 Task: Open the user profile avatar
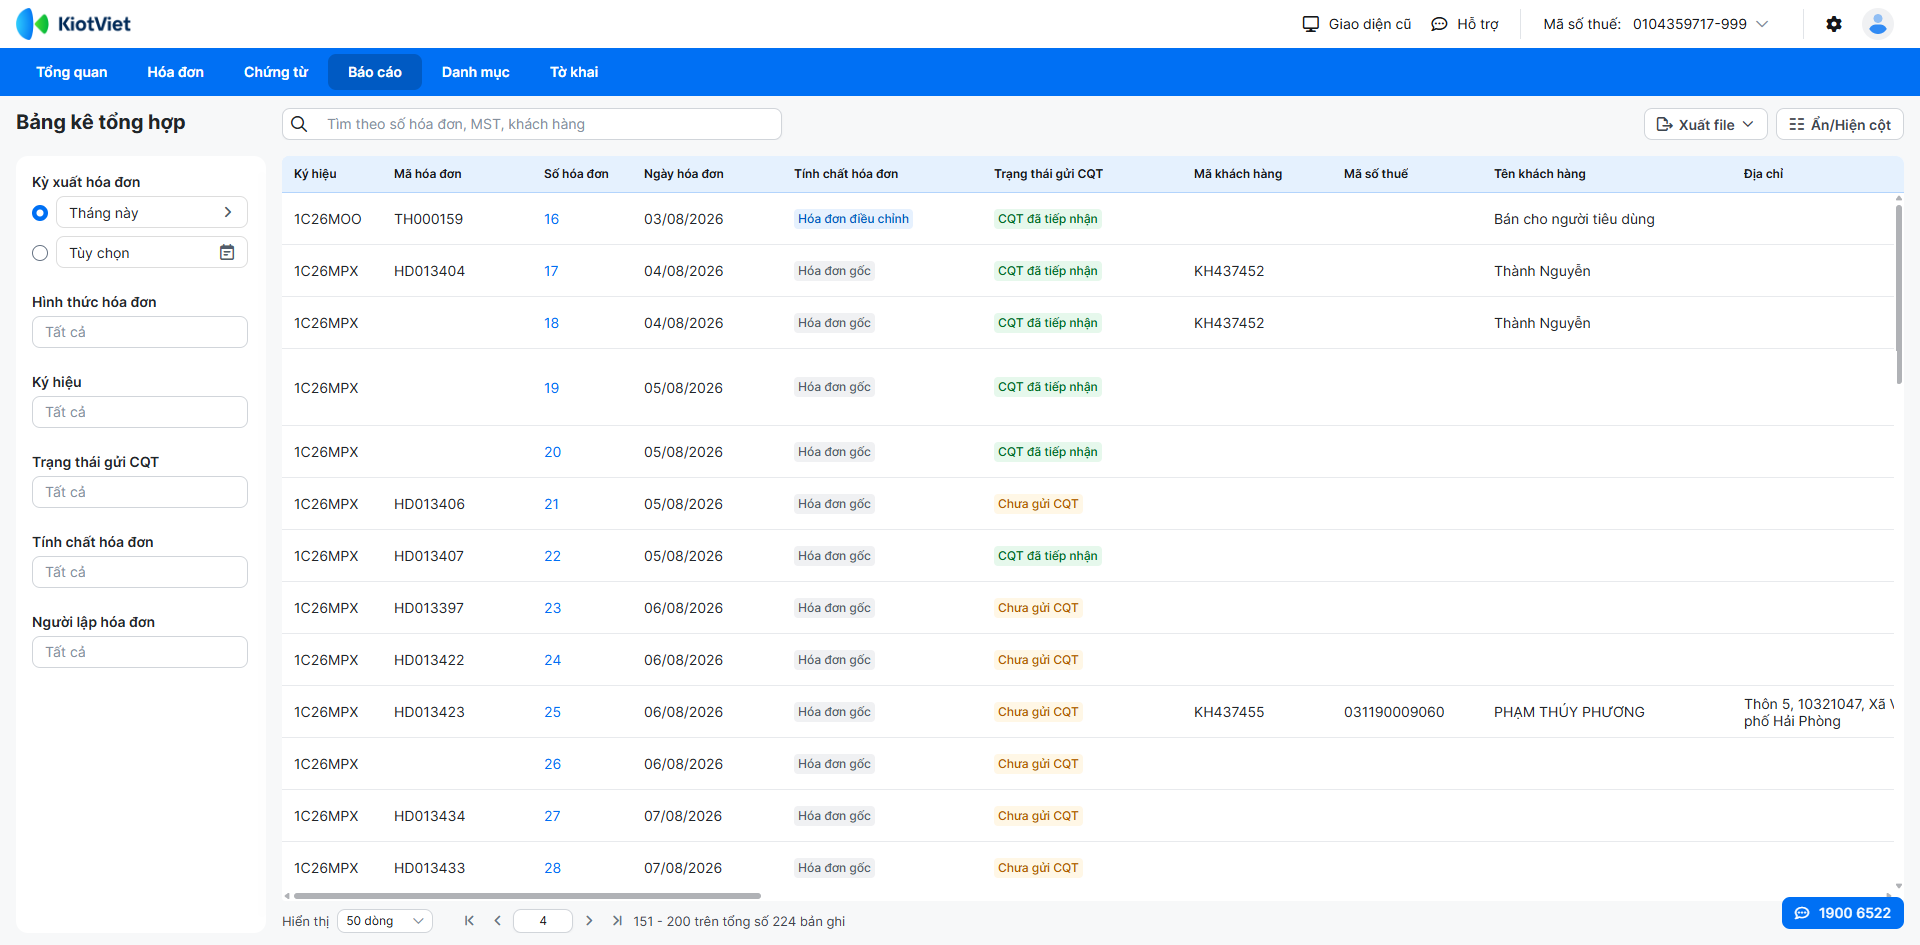tap(1878, 24)
